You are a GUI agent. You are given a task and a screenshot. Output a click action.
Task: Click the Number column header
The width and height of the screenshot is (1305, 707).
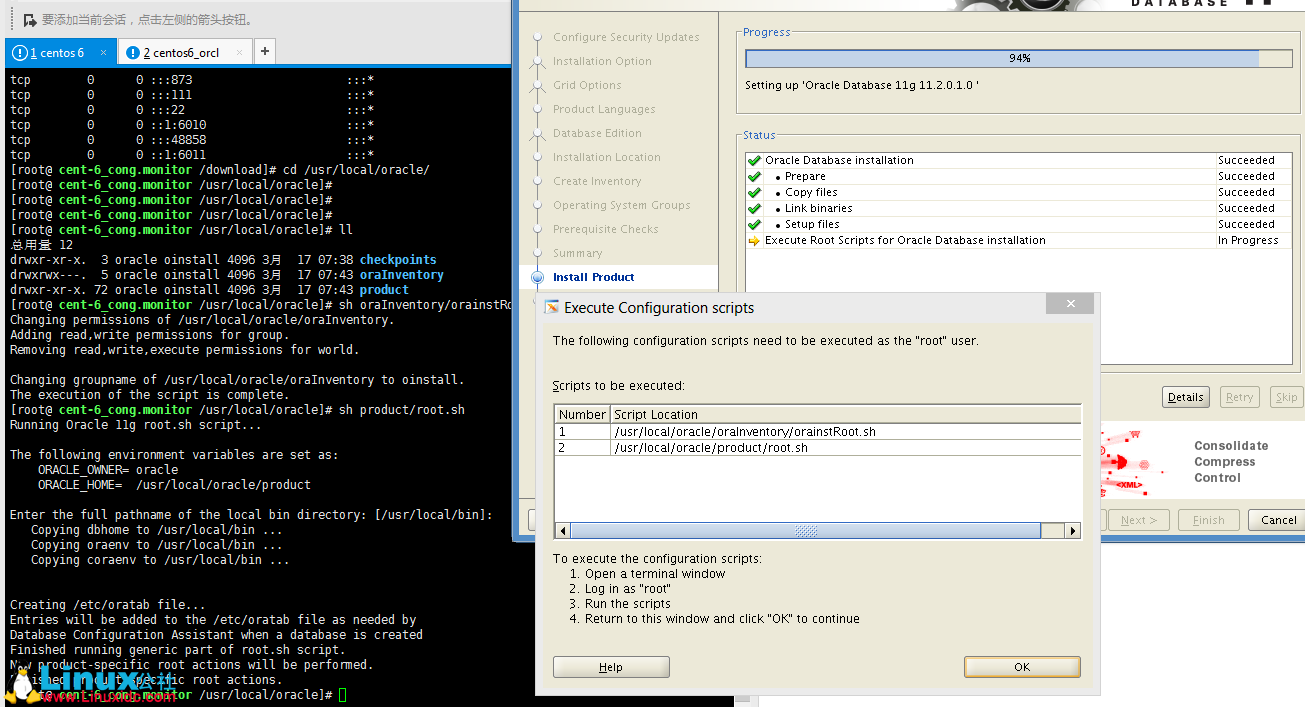tap(582, 414)
